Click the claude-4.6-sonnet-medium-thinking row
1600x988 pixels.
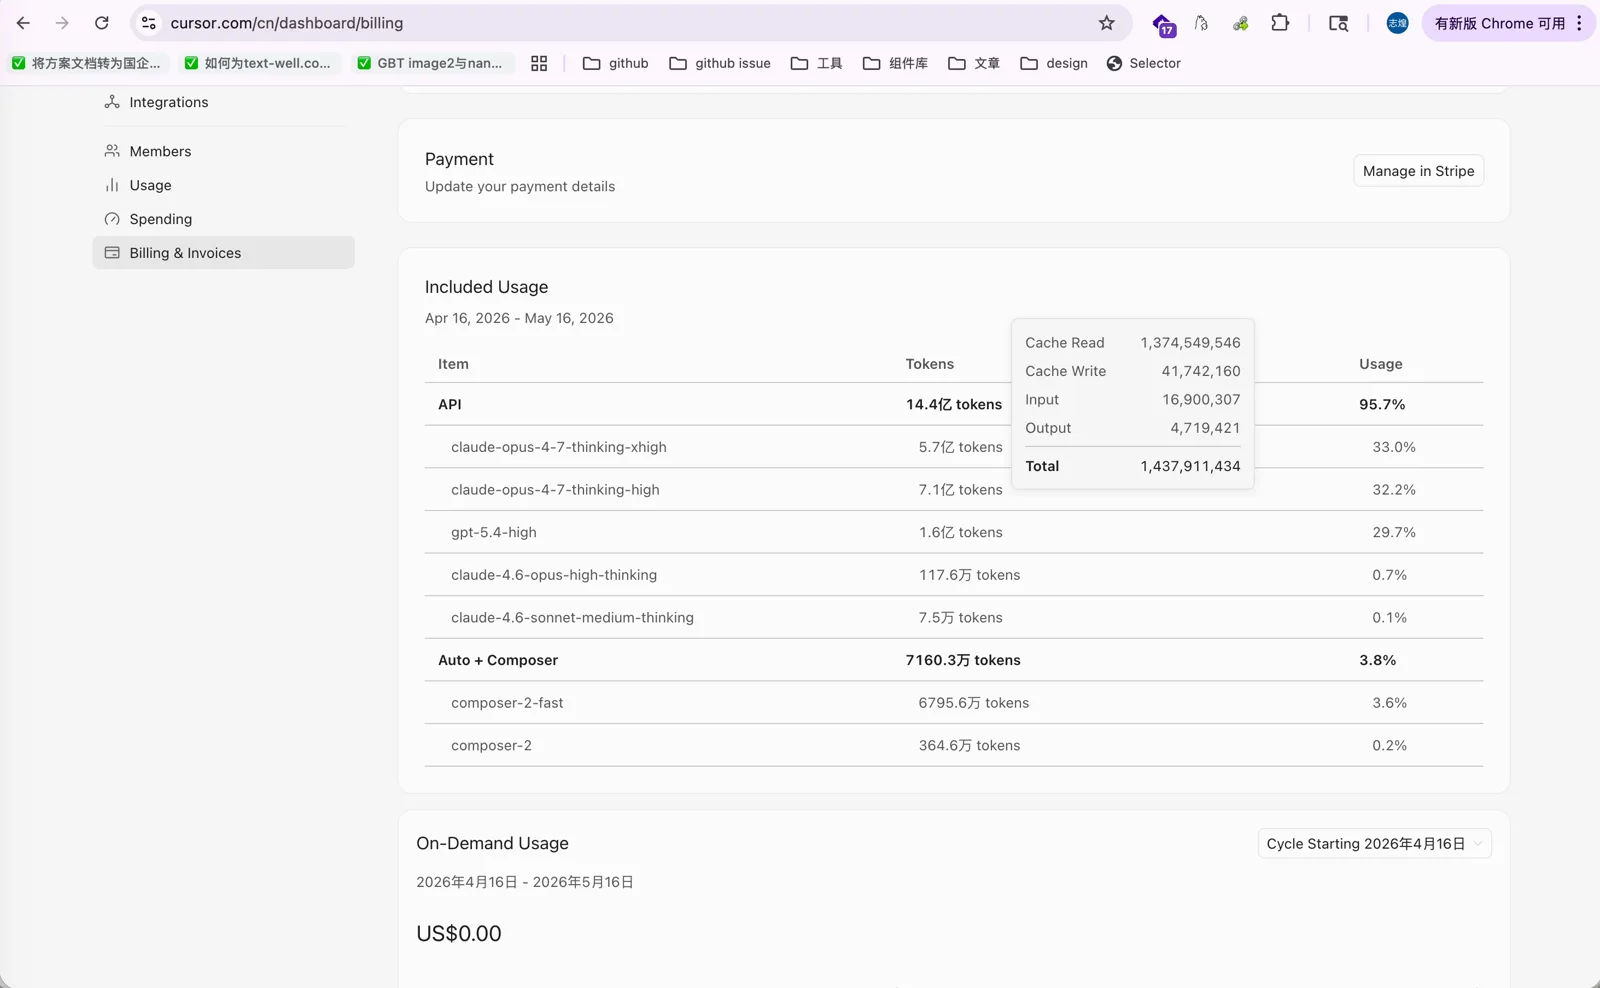[953, 618]
